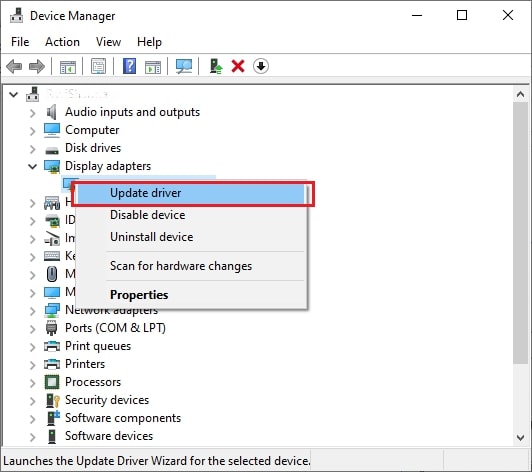
Task: Click the scrollbar up arrow
Action: (x=520, y=94)
